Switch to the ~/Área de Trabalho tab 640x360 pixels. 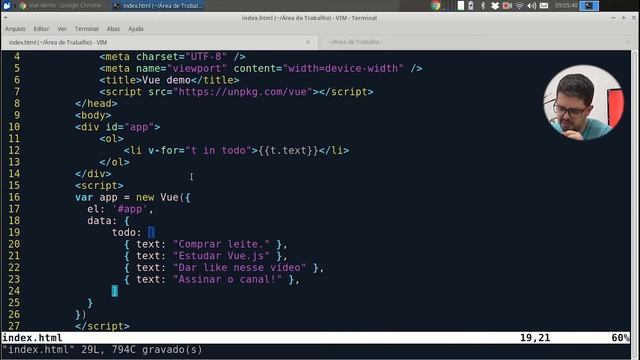(x=476, y=42)
